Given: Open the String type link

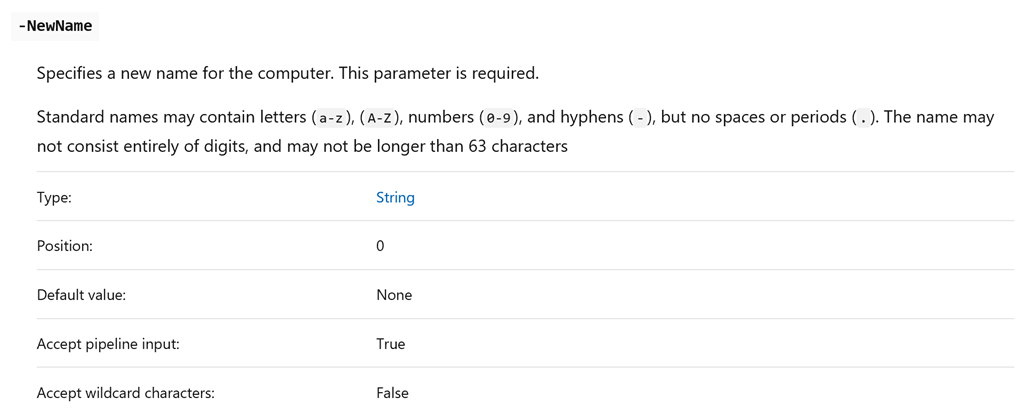Looking at the screenshot, I should (395, 197).
